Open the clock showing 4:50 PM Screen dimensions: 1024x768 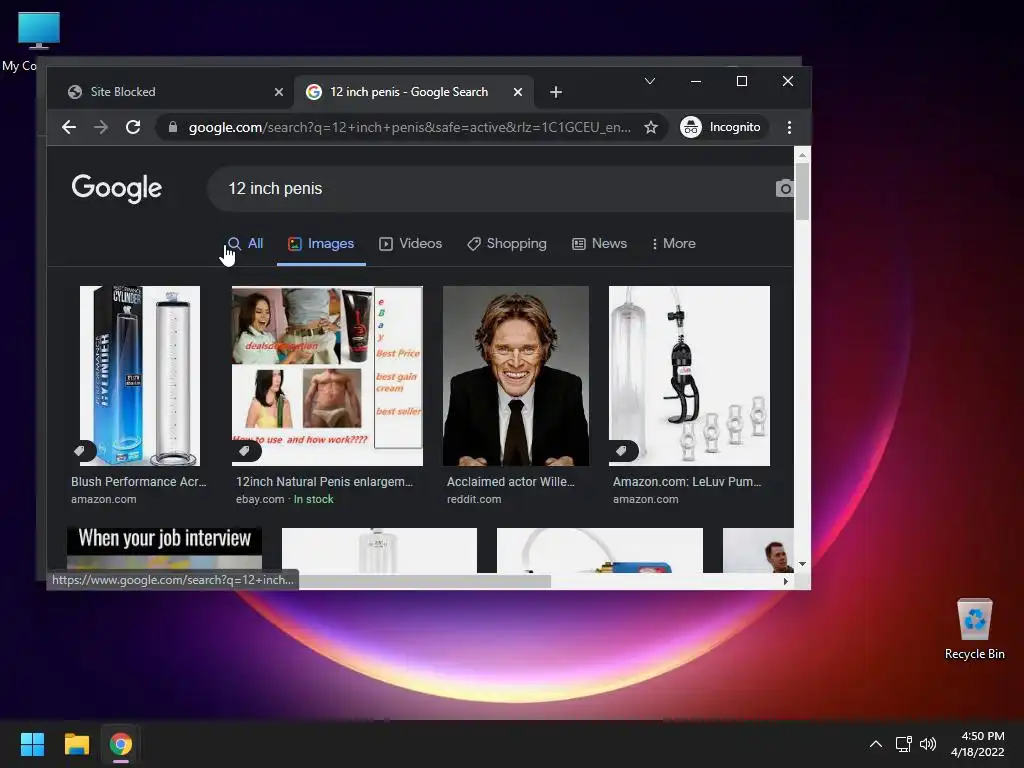[x=978, y=744]
